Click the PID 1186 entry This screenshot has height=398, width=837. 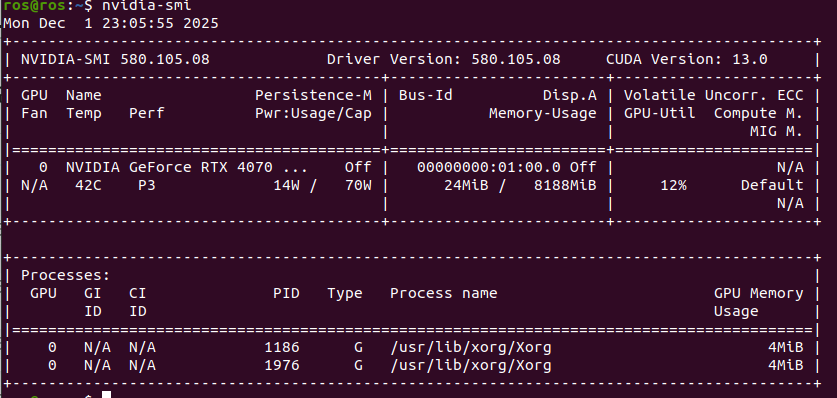point(282,348)
